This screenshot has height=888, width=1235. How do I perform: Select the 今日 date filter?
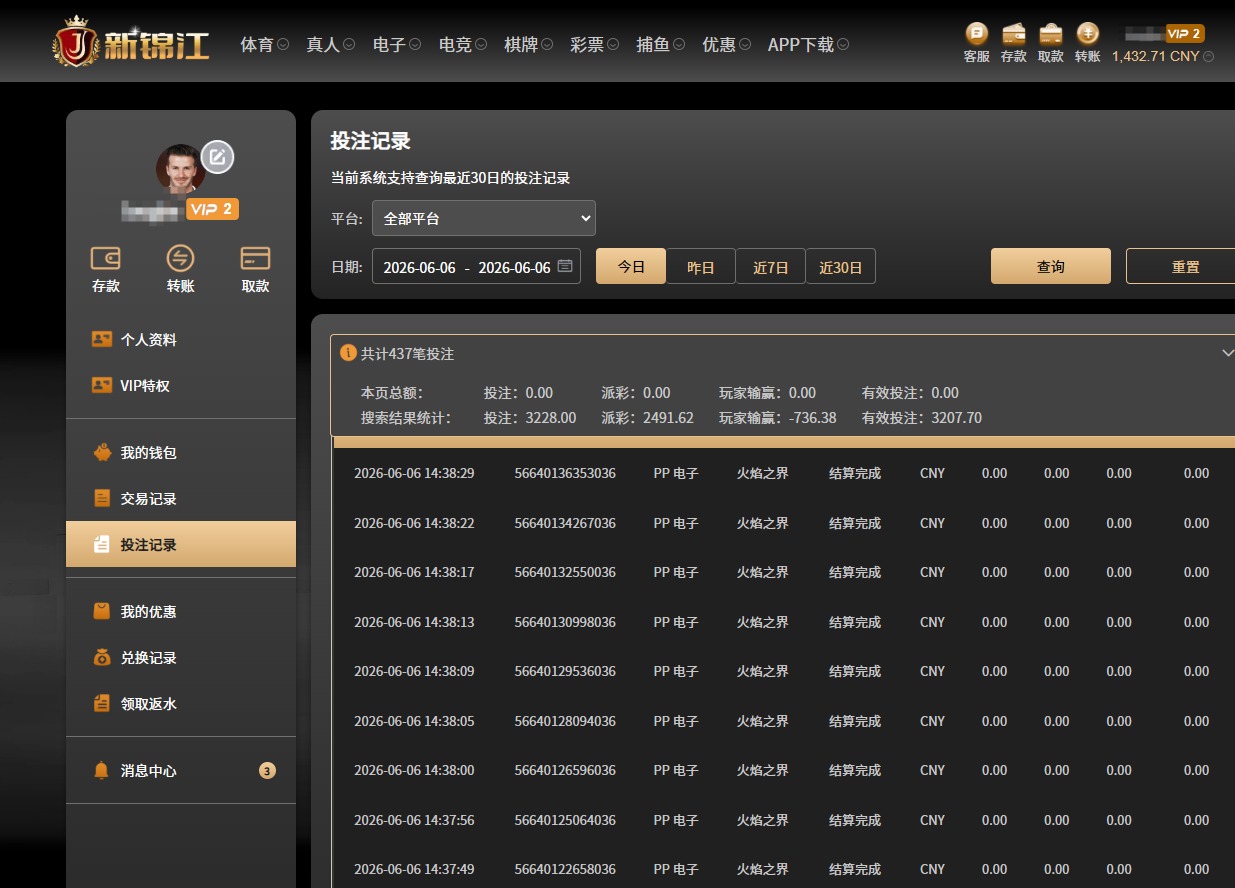point(631,267)
